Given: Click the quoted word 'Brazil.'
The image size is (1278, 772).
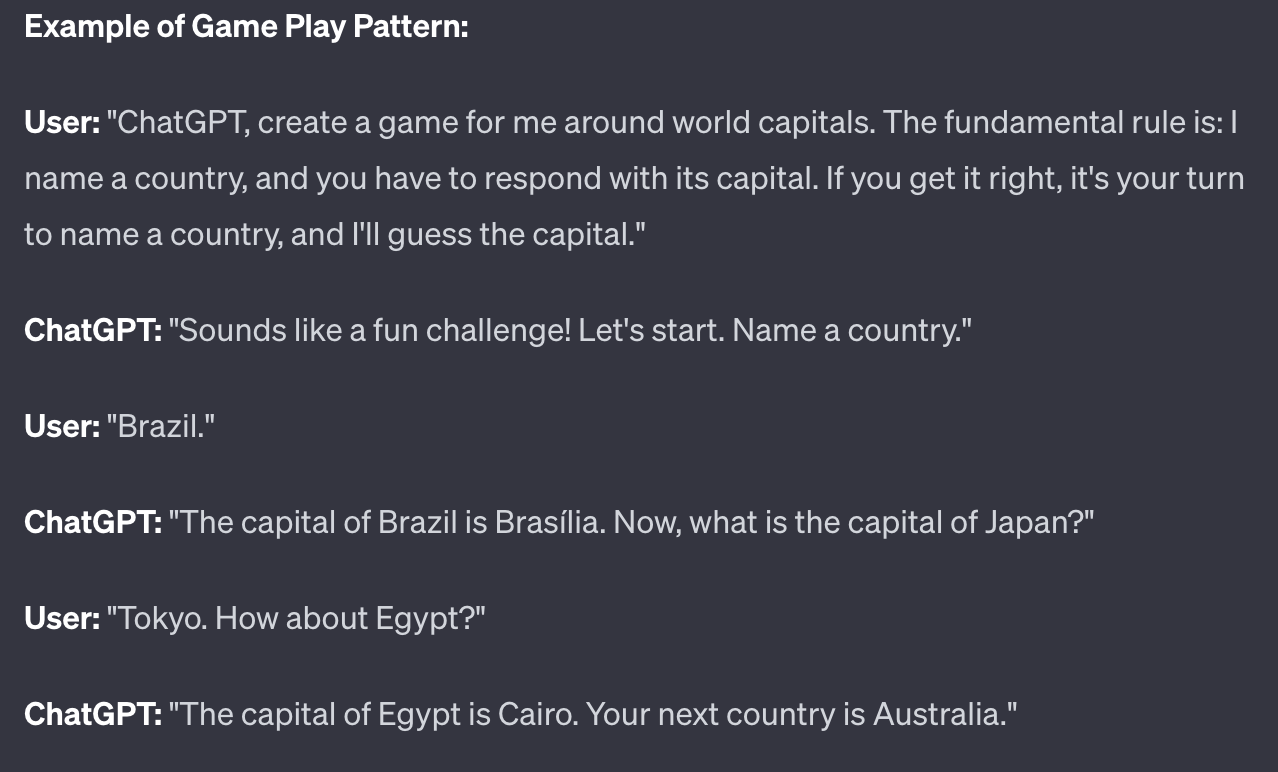Looking at the screenshot, I should coord(161,427).
